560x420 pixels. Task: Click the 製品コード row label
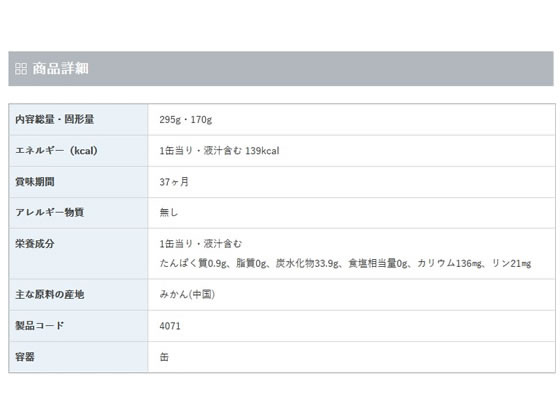click(x=40, y=326)
